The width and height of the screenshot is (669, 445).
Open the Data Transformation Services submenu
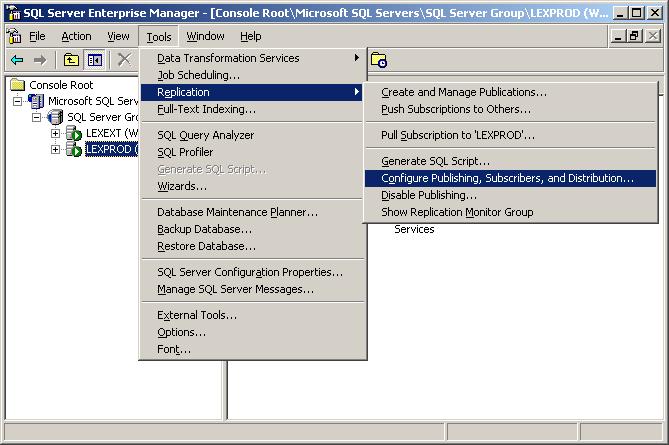[x=252, y=58]
